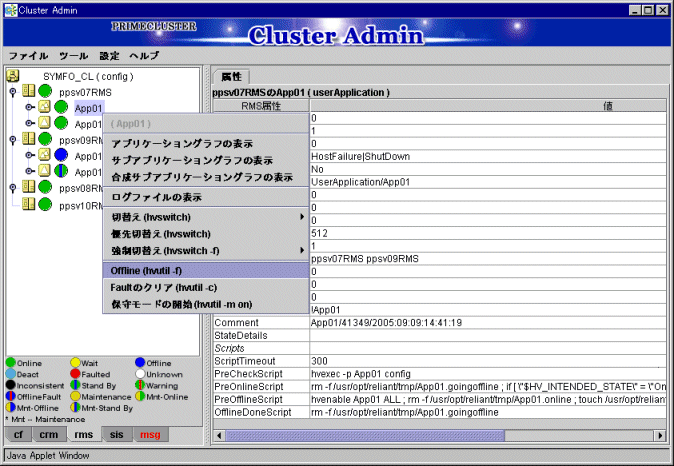Collapse the ppsv08RMS tree node
The height and width of the screenshot is (466, 674).
tap(13, 187)
